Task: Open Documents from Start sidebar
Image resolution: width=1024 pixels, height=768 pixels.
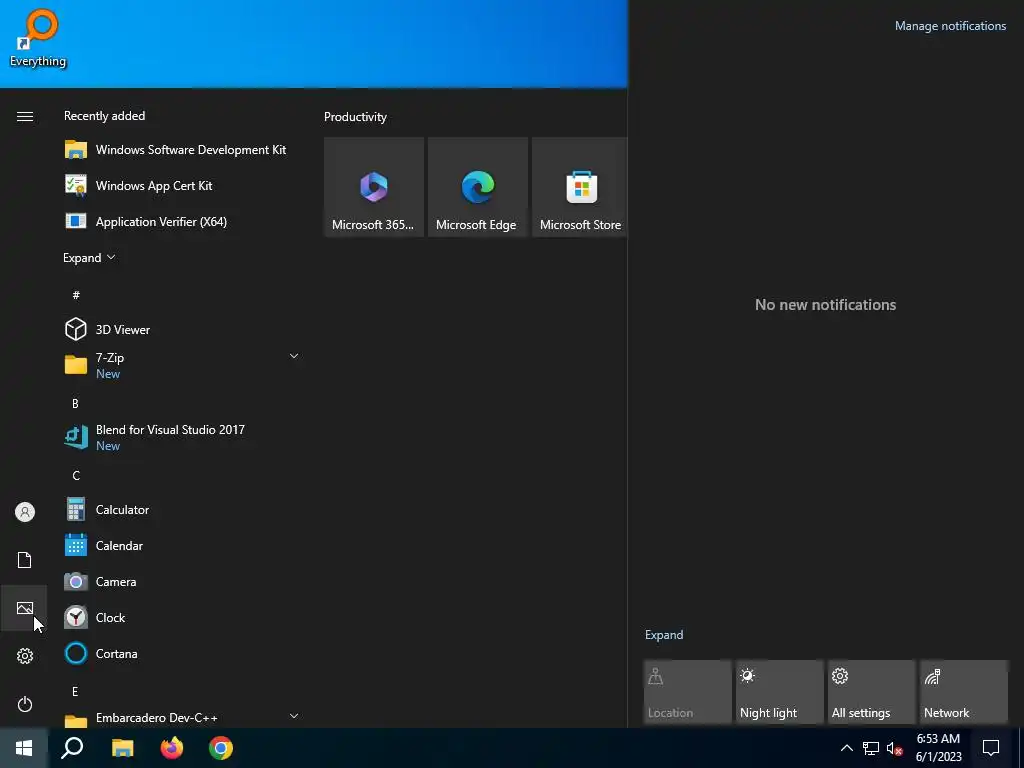Action: pos(25,560)
